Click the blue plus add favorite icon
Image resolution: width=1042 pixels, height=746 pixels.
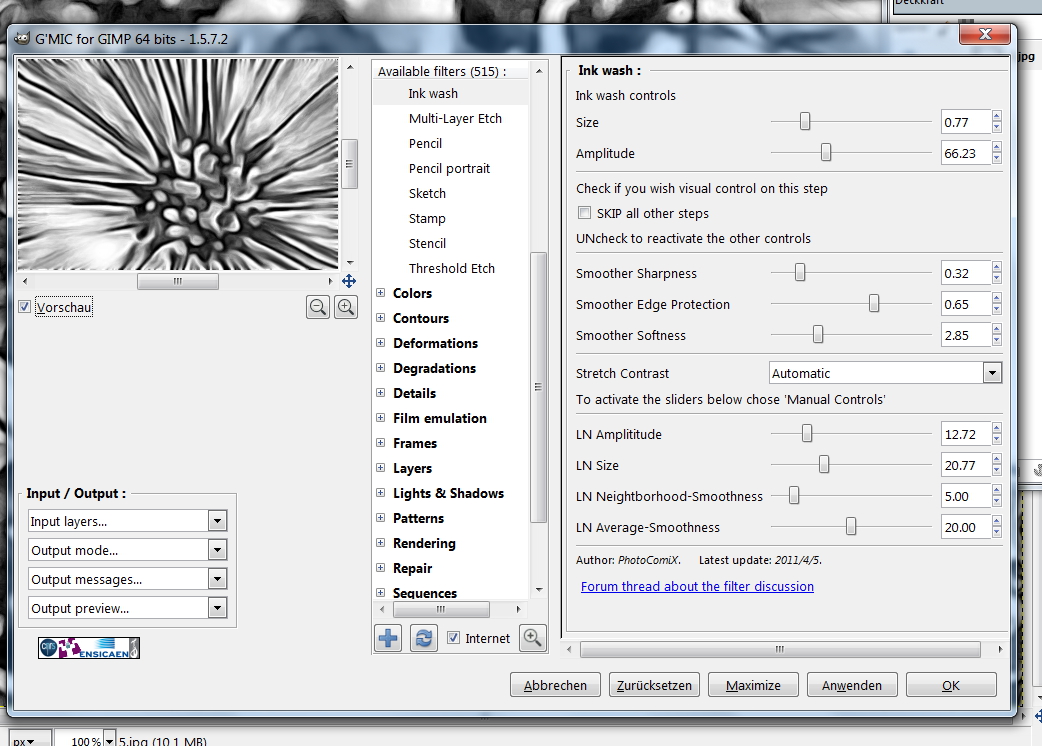point(388,638)
